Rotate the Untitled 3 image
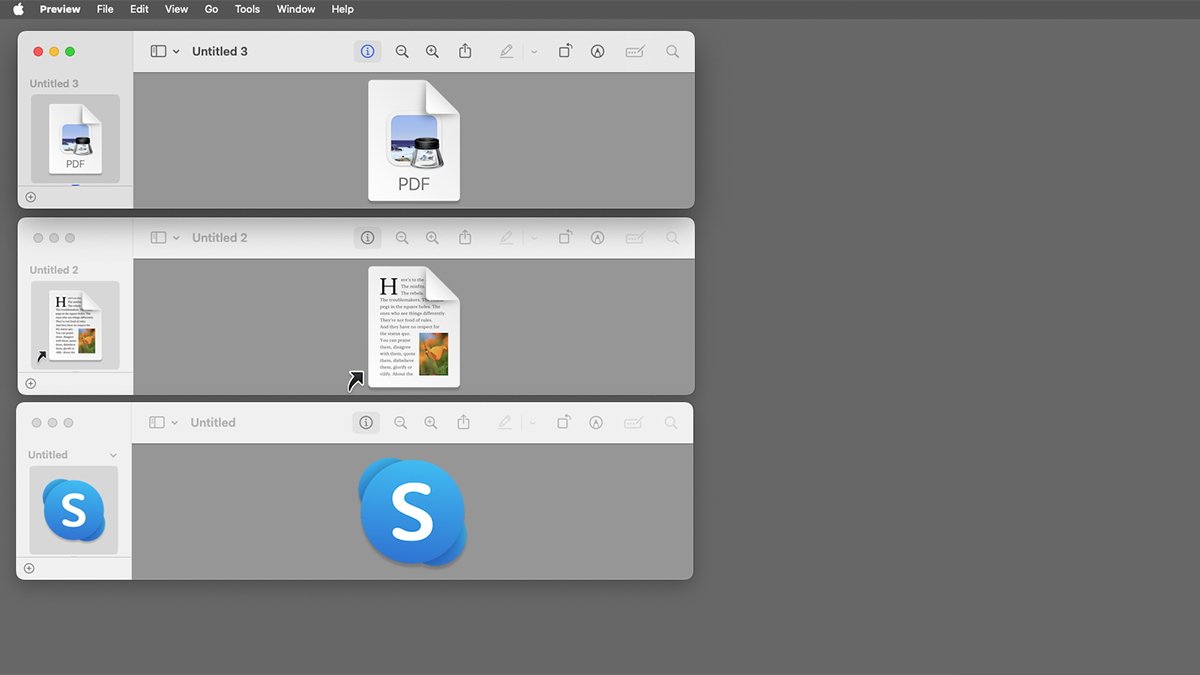 click(565, 51)
